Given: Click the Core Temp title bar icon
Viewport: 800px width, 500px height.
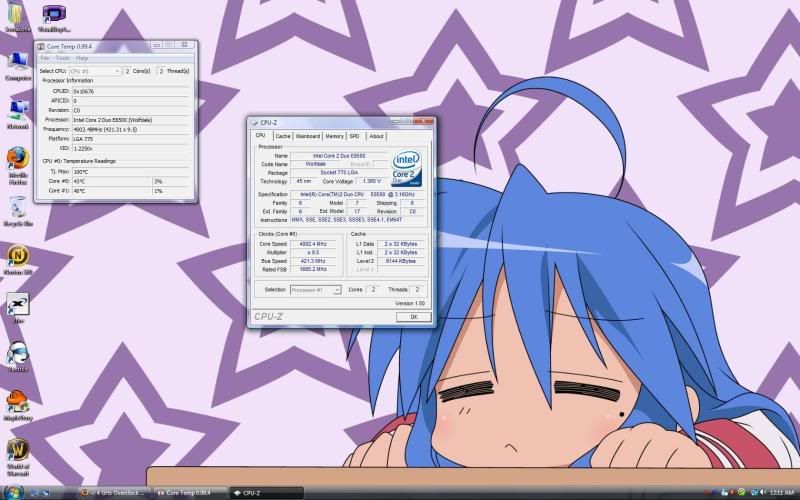Looking at the screenshot, I should (41, 46).
